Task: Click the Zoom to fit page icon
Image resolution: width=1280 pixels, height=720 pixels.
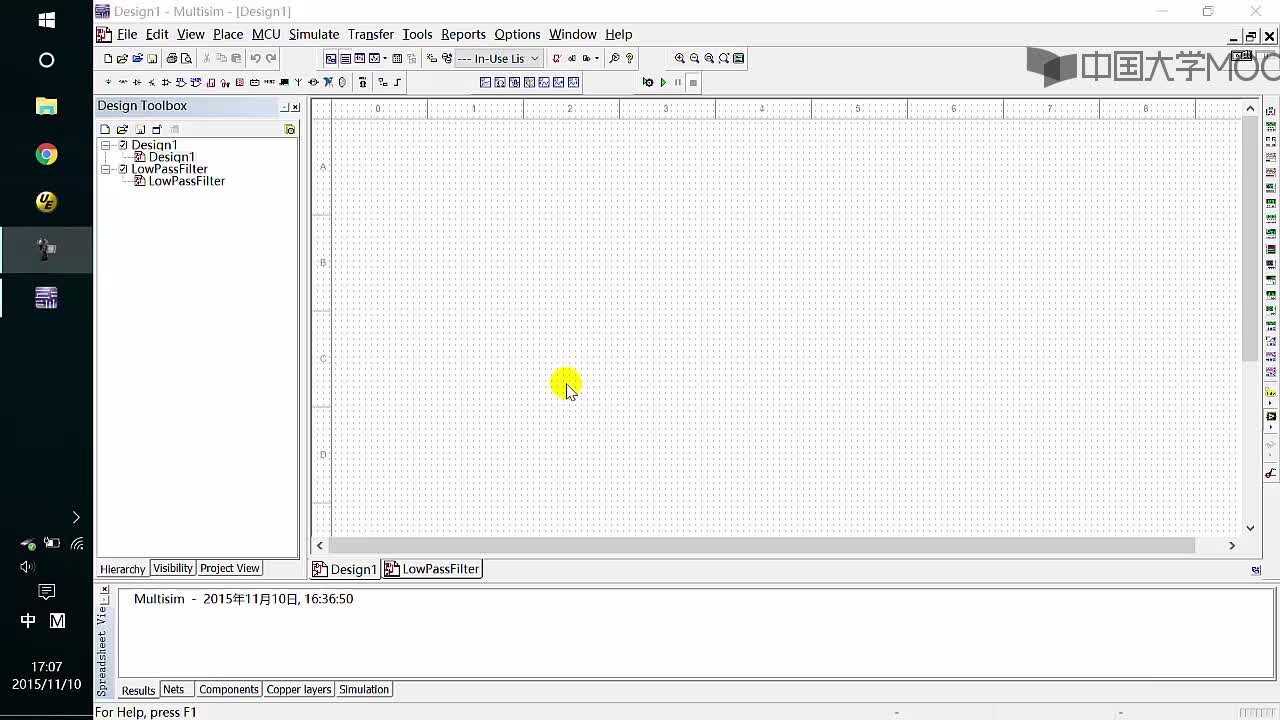Action: [724, 58]
